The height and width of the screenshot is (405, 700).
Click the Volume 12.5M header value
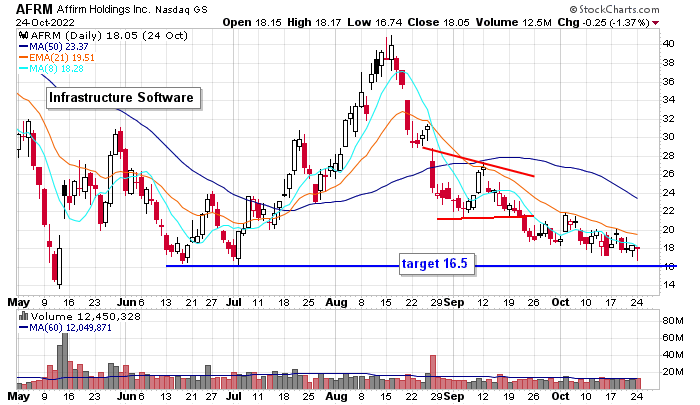tap(513, 22)
